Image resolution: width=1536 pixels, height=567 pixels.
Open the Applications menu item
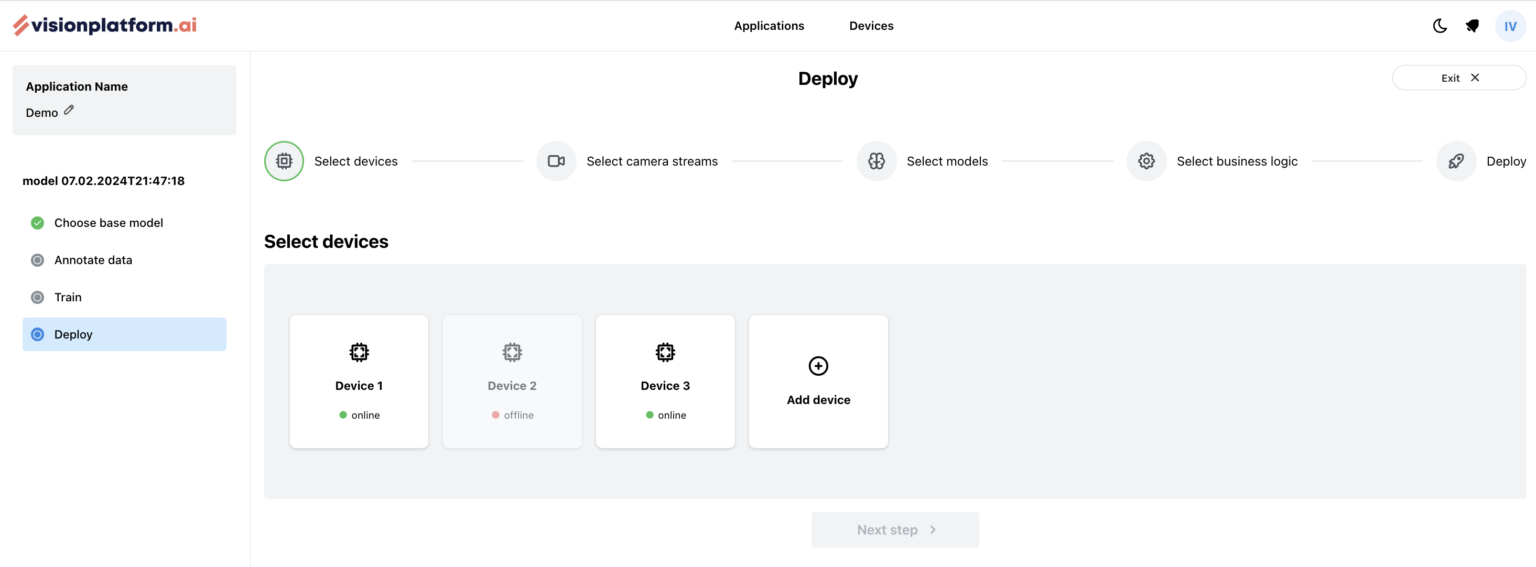tap(769, 26)
